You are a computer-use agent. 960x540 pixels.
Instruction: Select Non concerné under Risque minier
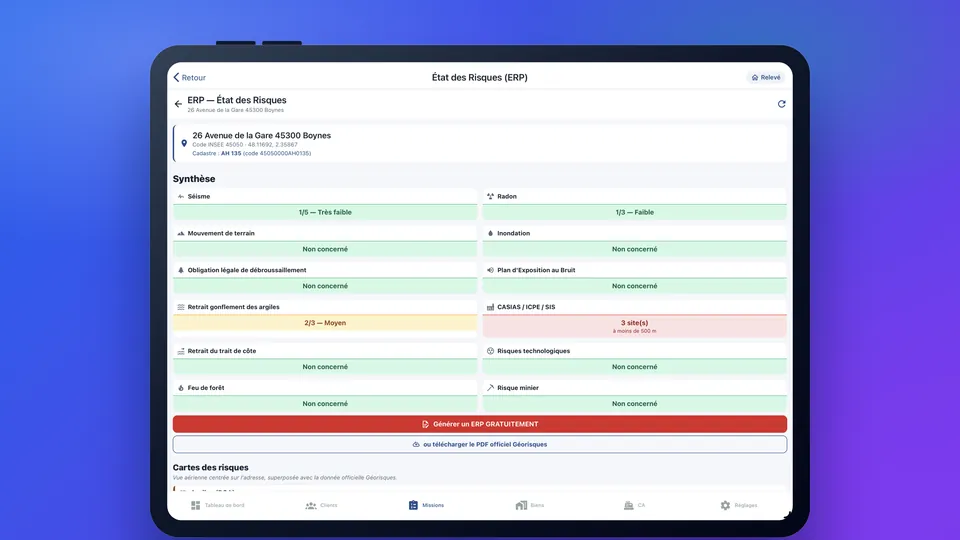(x=634, y=403)
